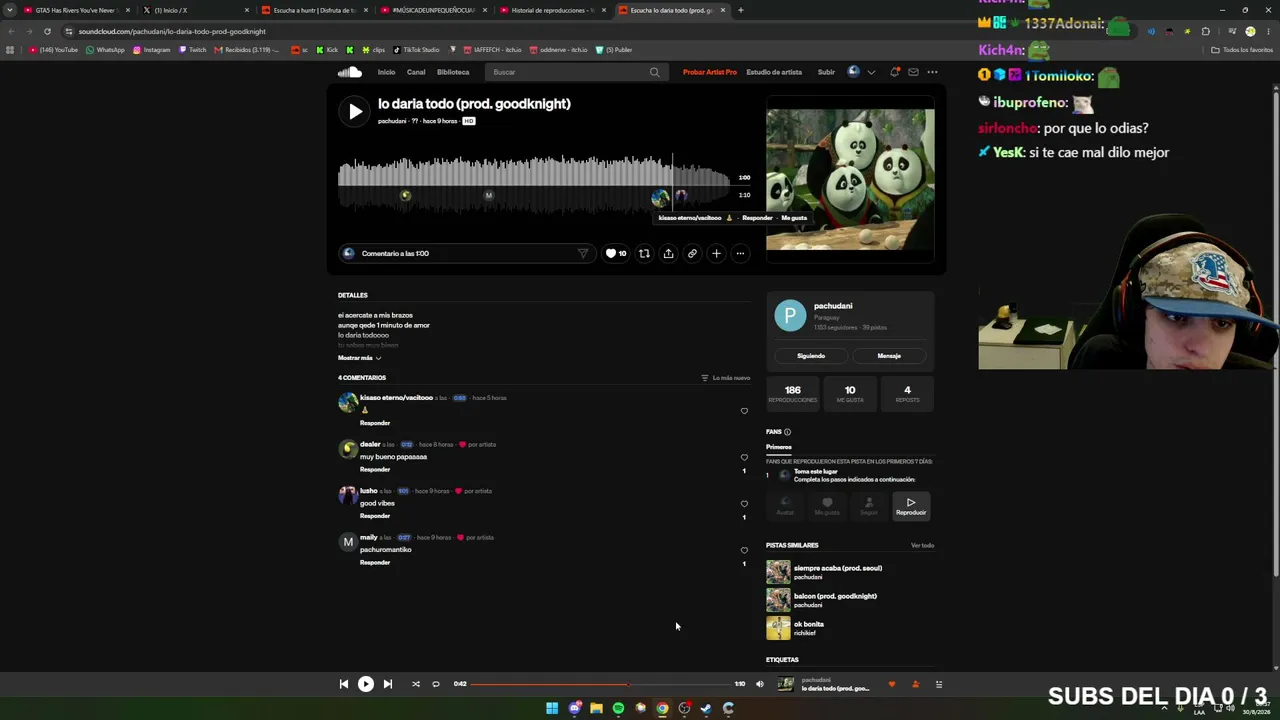Open Steam from the taskbar
The image size is (1280, 720).
706,708
